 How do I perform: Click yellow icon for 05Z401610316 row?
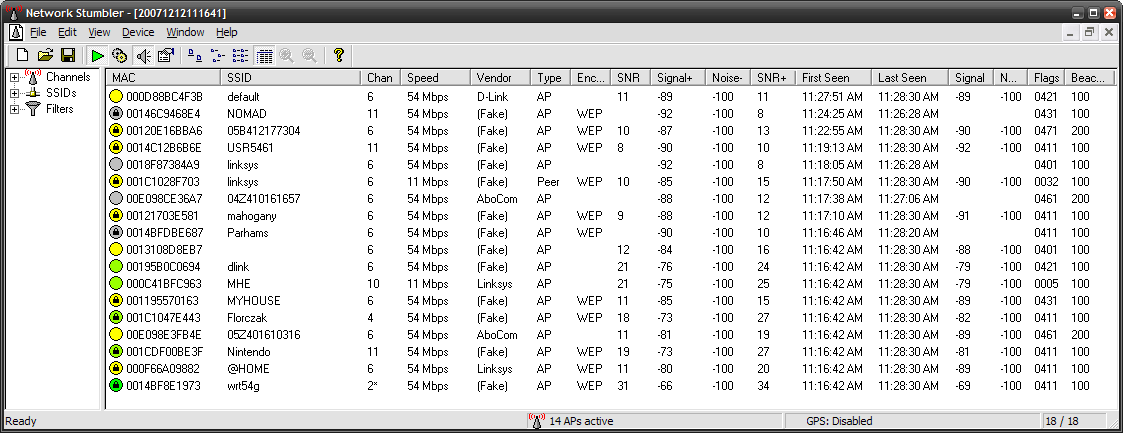pos(116,334)
